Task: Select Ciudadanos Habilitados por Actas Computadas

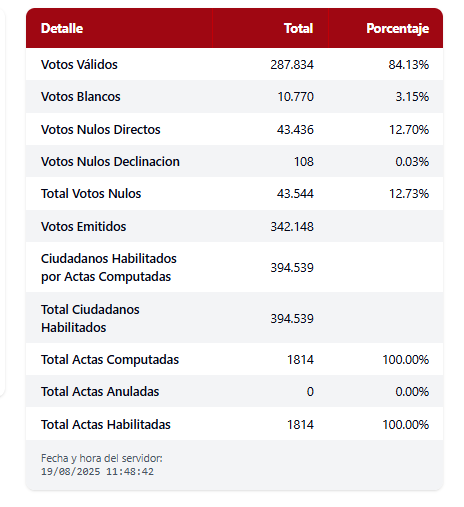Action: coord(109,268)
